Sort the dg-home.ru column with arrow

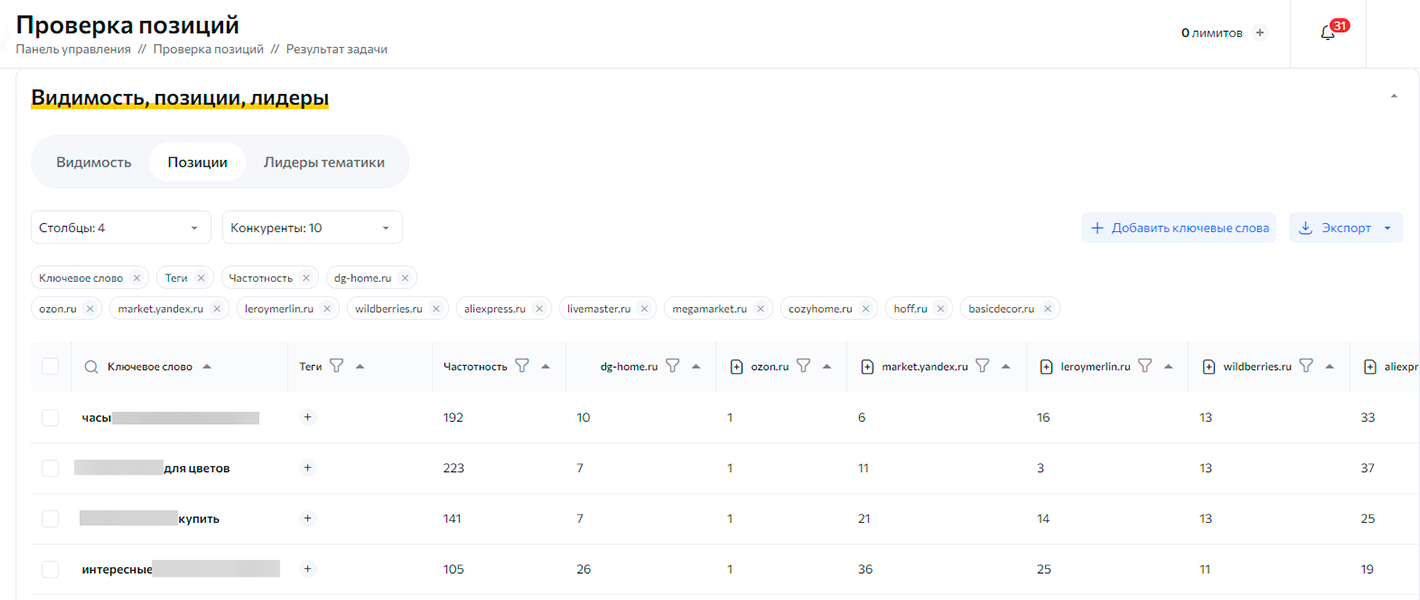[x=696, y=367]
